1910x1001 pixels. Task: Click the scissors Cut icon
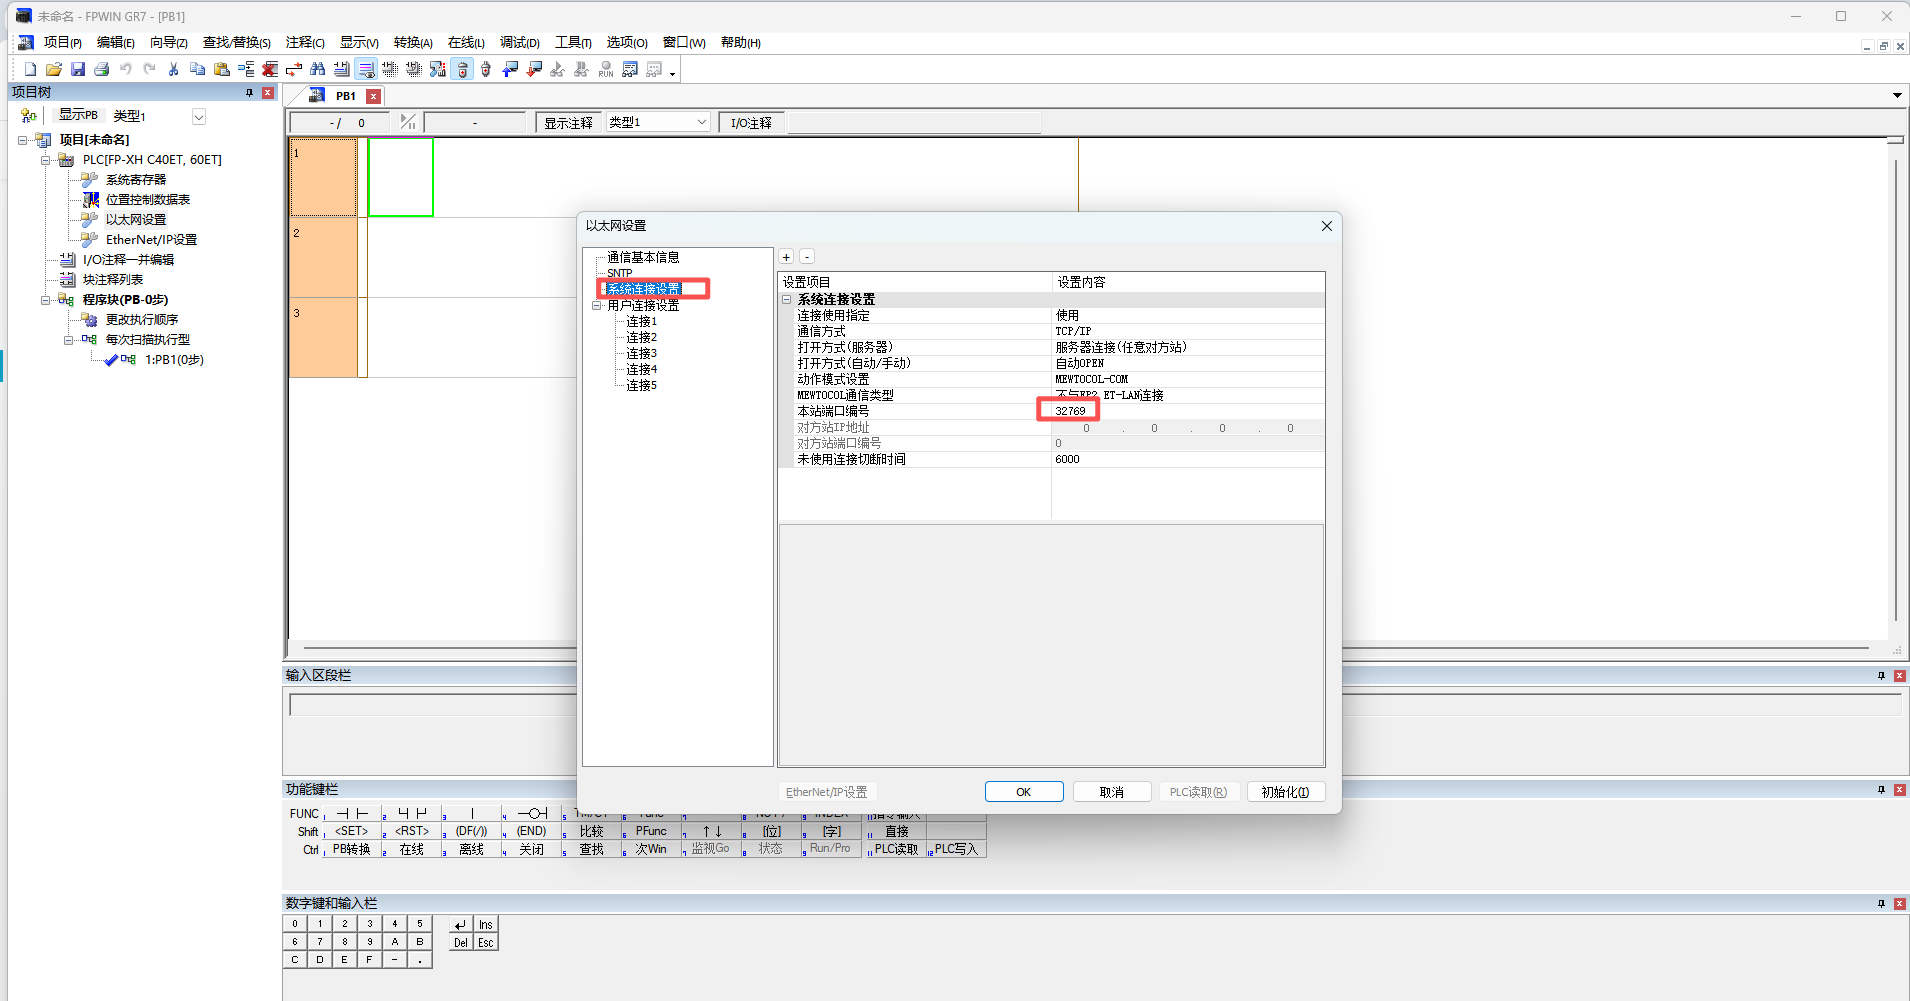click(173, 69)
